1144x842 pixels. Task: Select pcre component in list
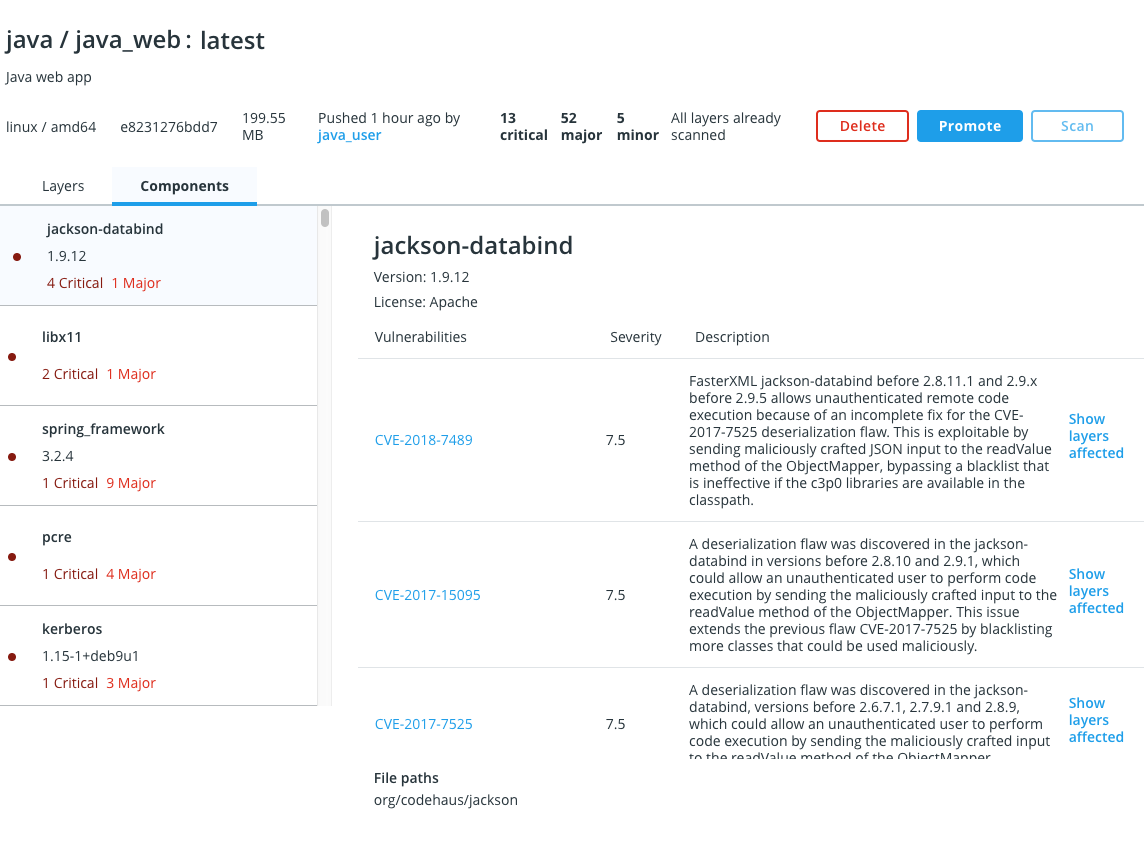point(158,556)
